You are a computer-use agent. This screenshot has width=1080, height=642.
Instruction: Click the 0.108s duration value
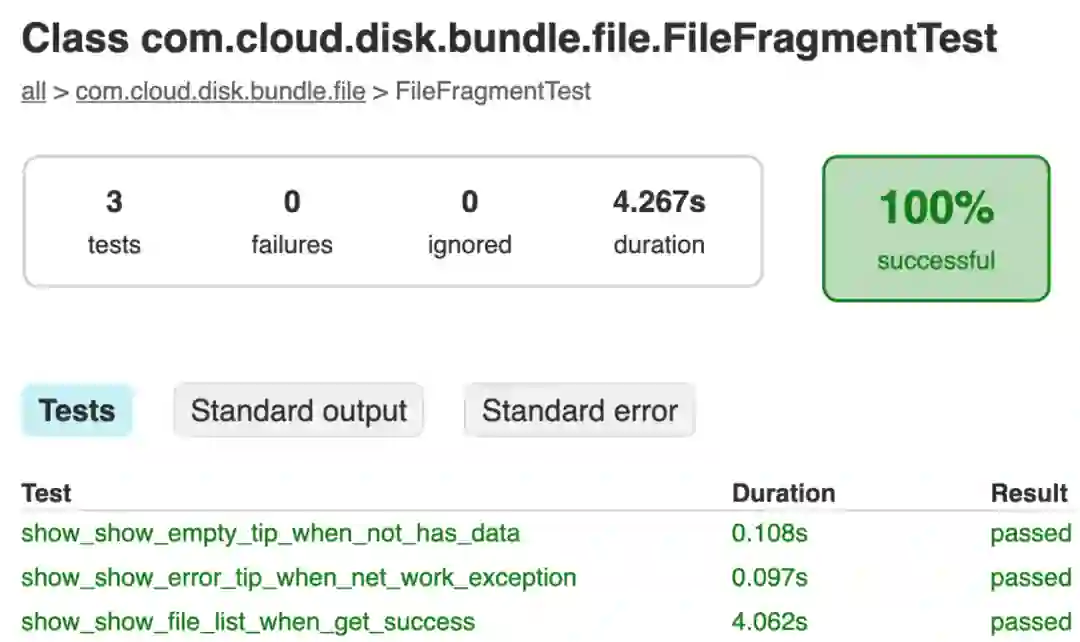(769, 533)
